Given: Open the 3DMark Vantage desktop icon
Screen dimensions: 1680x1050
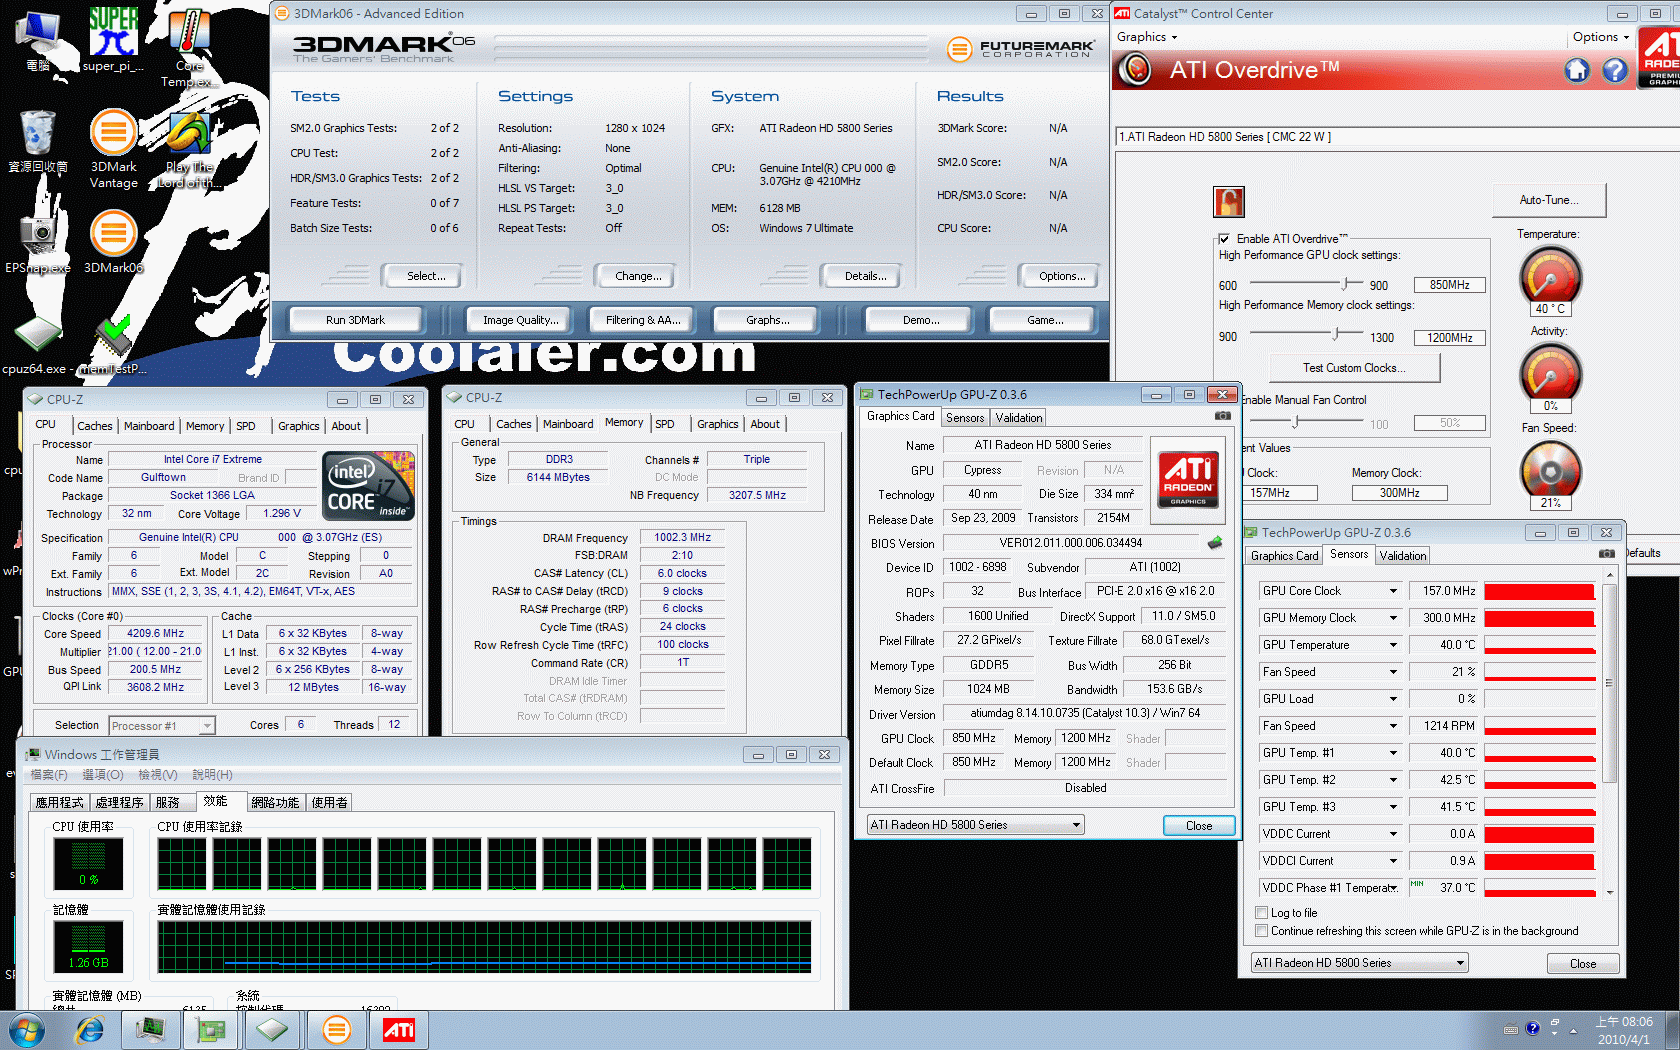Looking at the screenshot, I should click(x=113, y=148).
